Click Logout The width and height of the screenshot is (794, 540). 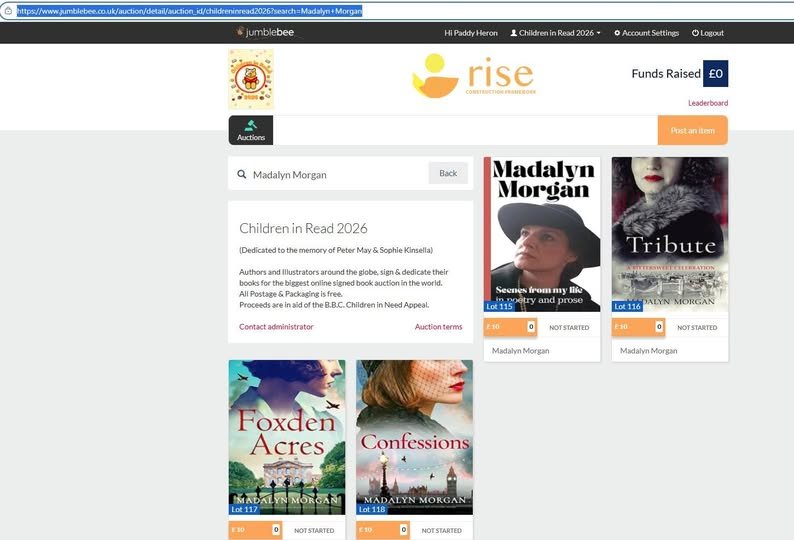[708, 33]
